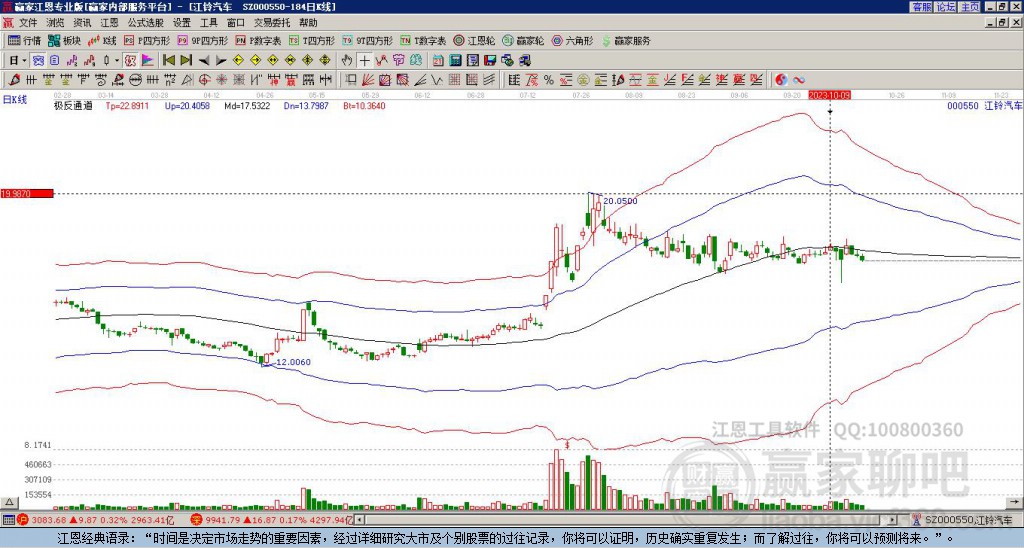Viewport: 1024px width, 548px height.
Task: Open the P数字表 tool
Action: (x=258, y=40)
